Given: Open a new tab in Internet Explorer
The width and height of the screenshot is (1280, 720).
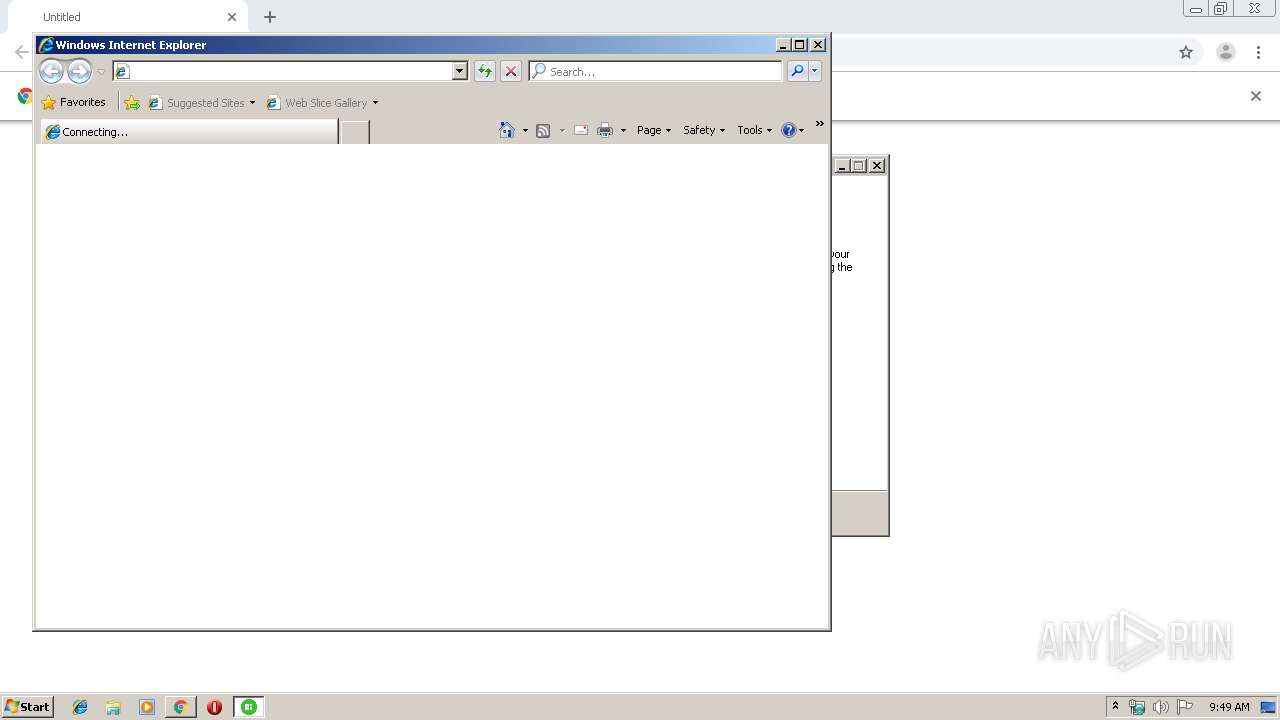Looking at the screenshot, I should click(x=355, y=131).
